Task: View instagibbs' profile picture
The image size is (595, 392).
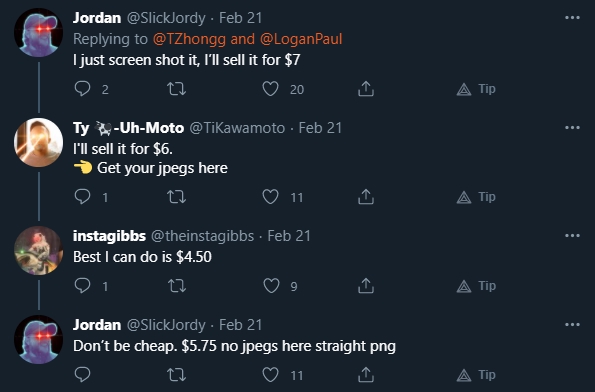Action: 38,250
